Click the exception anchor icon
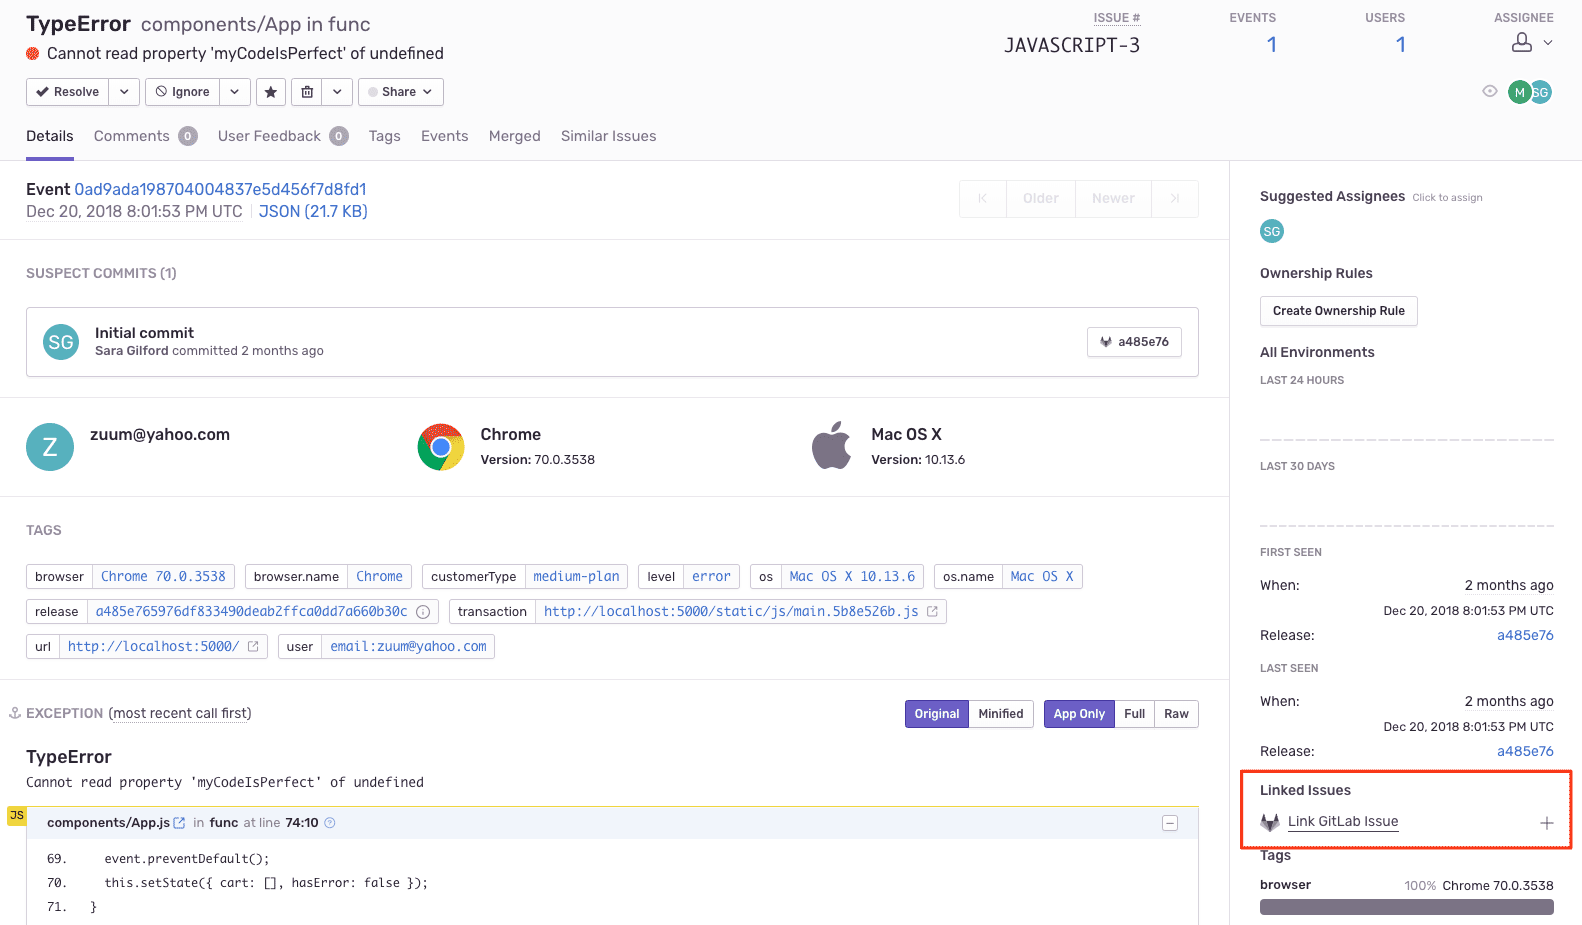 15,713
